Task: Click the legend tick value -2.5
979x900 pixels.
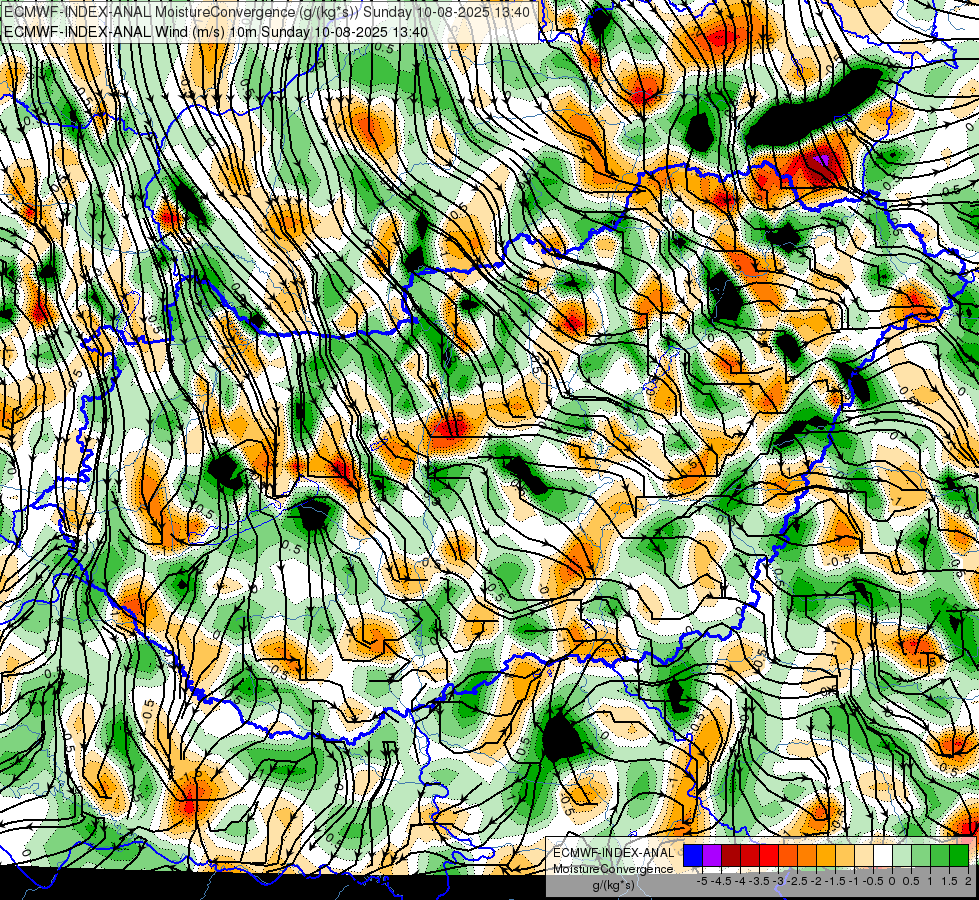Action: pos(797,881)
